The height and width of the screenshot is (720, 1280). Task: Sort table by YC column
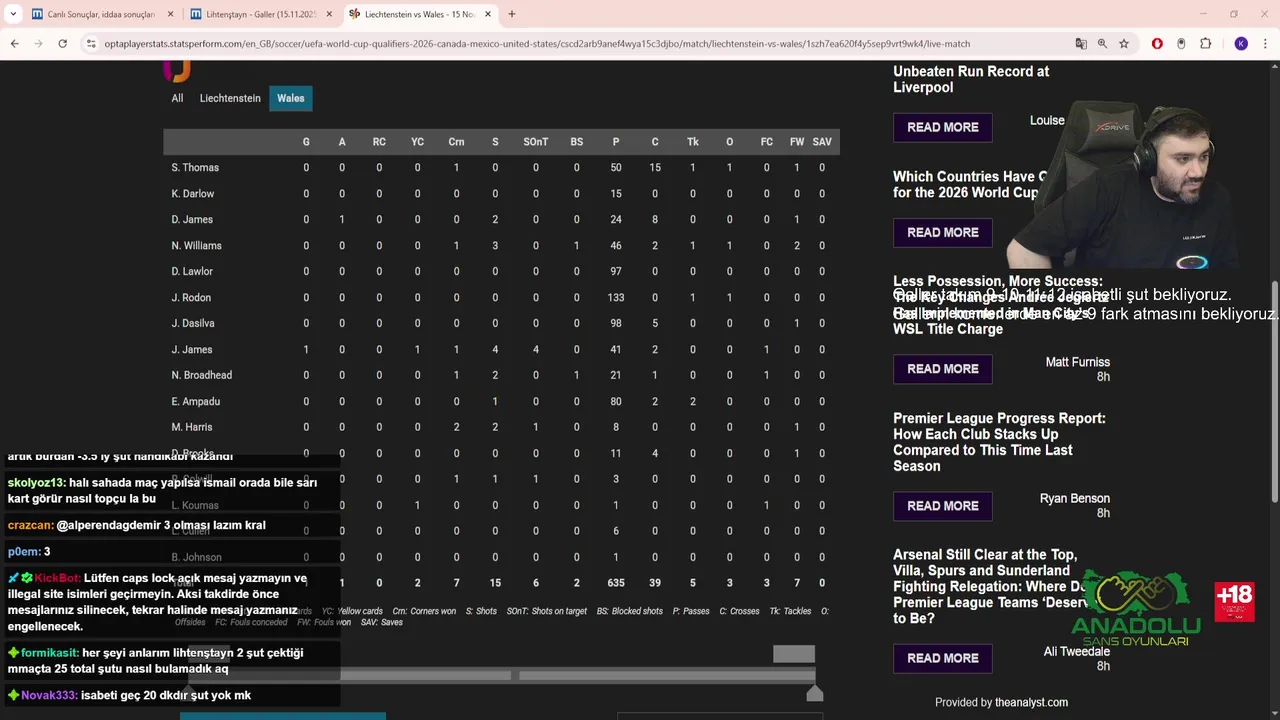pos(418,142)
